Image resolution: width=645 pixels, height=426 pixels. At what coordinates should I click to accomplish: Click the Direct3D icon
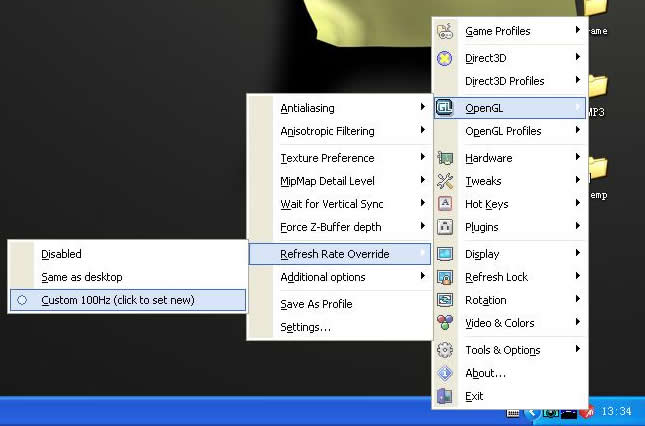(446, 58)
